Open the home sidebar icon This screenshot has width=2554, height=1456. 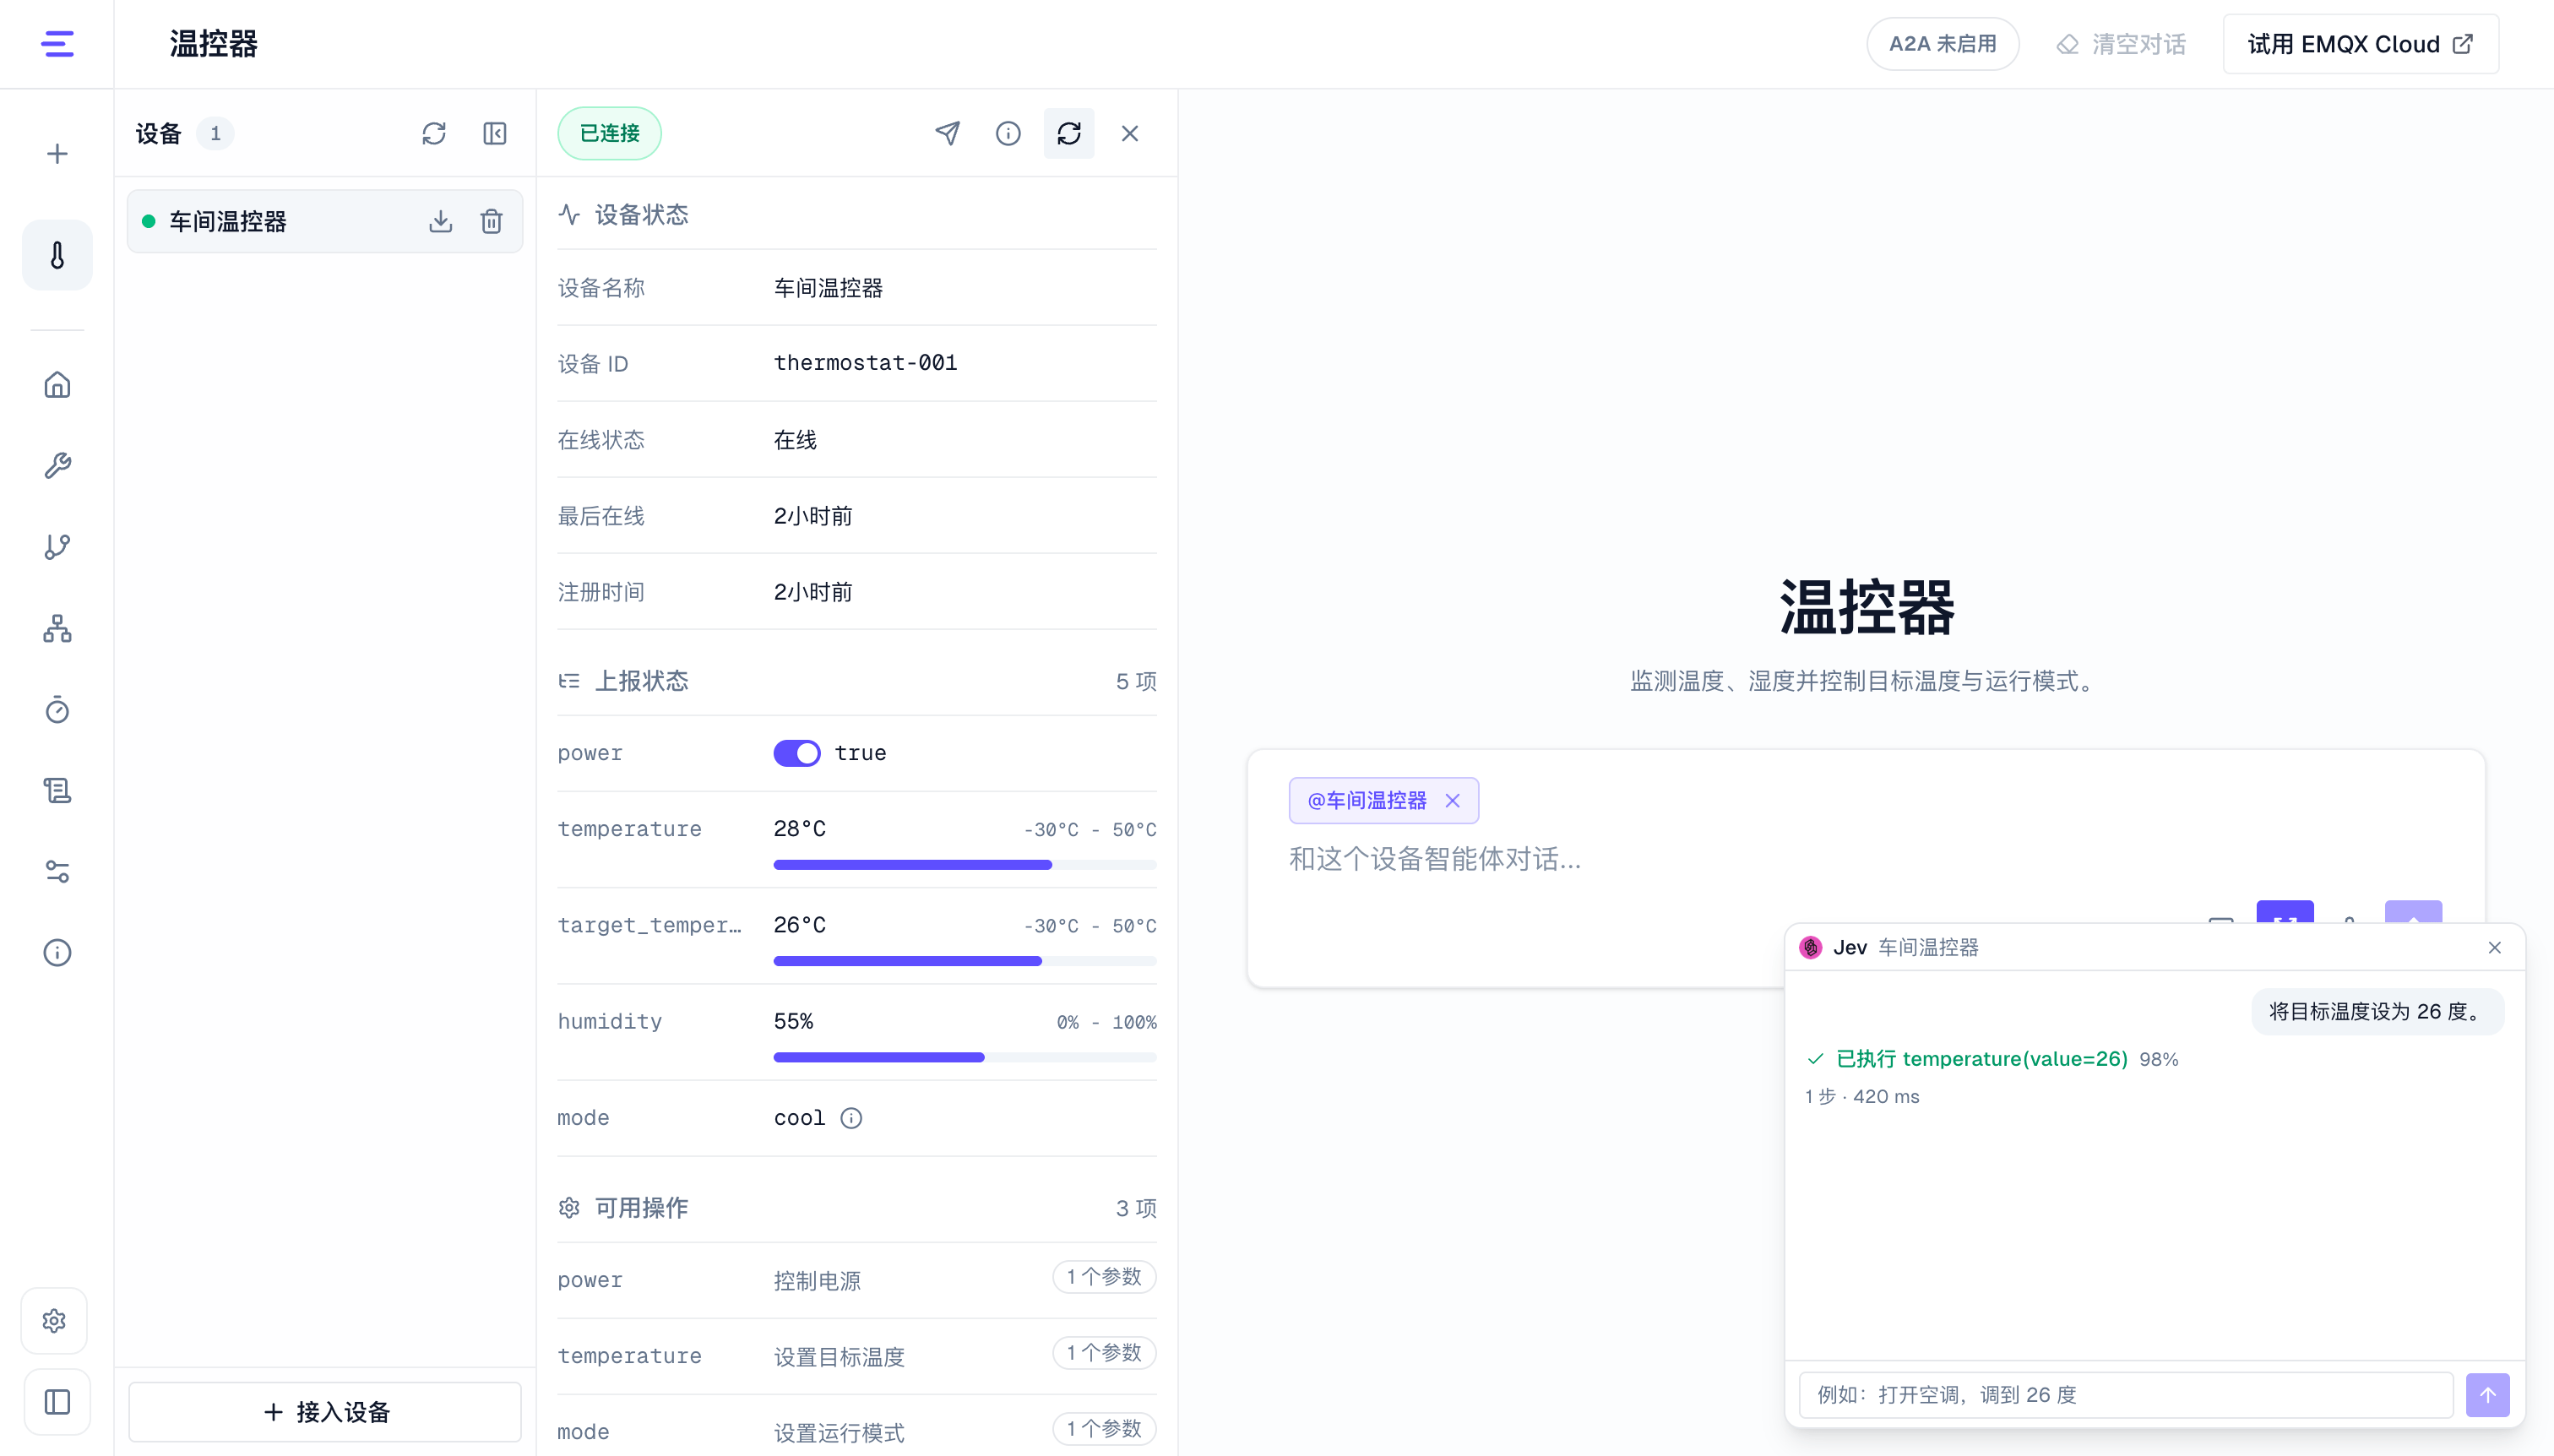coord(57,385)
